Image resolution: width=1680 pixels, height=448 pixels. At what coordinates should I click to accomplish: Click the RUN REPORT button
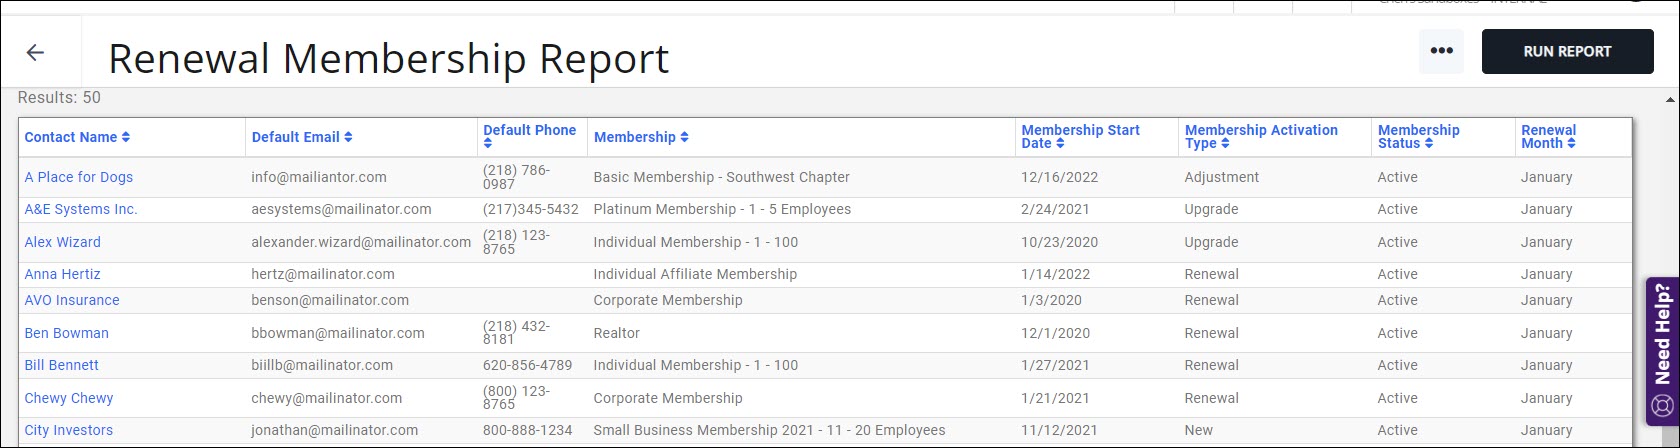click(x=1567, y=51)
